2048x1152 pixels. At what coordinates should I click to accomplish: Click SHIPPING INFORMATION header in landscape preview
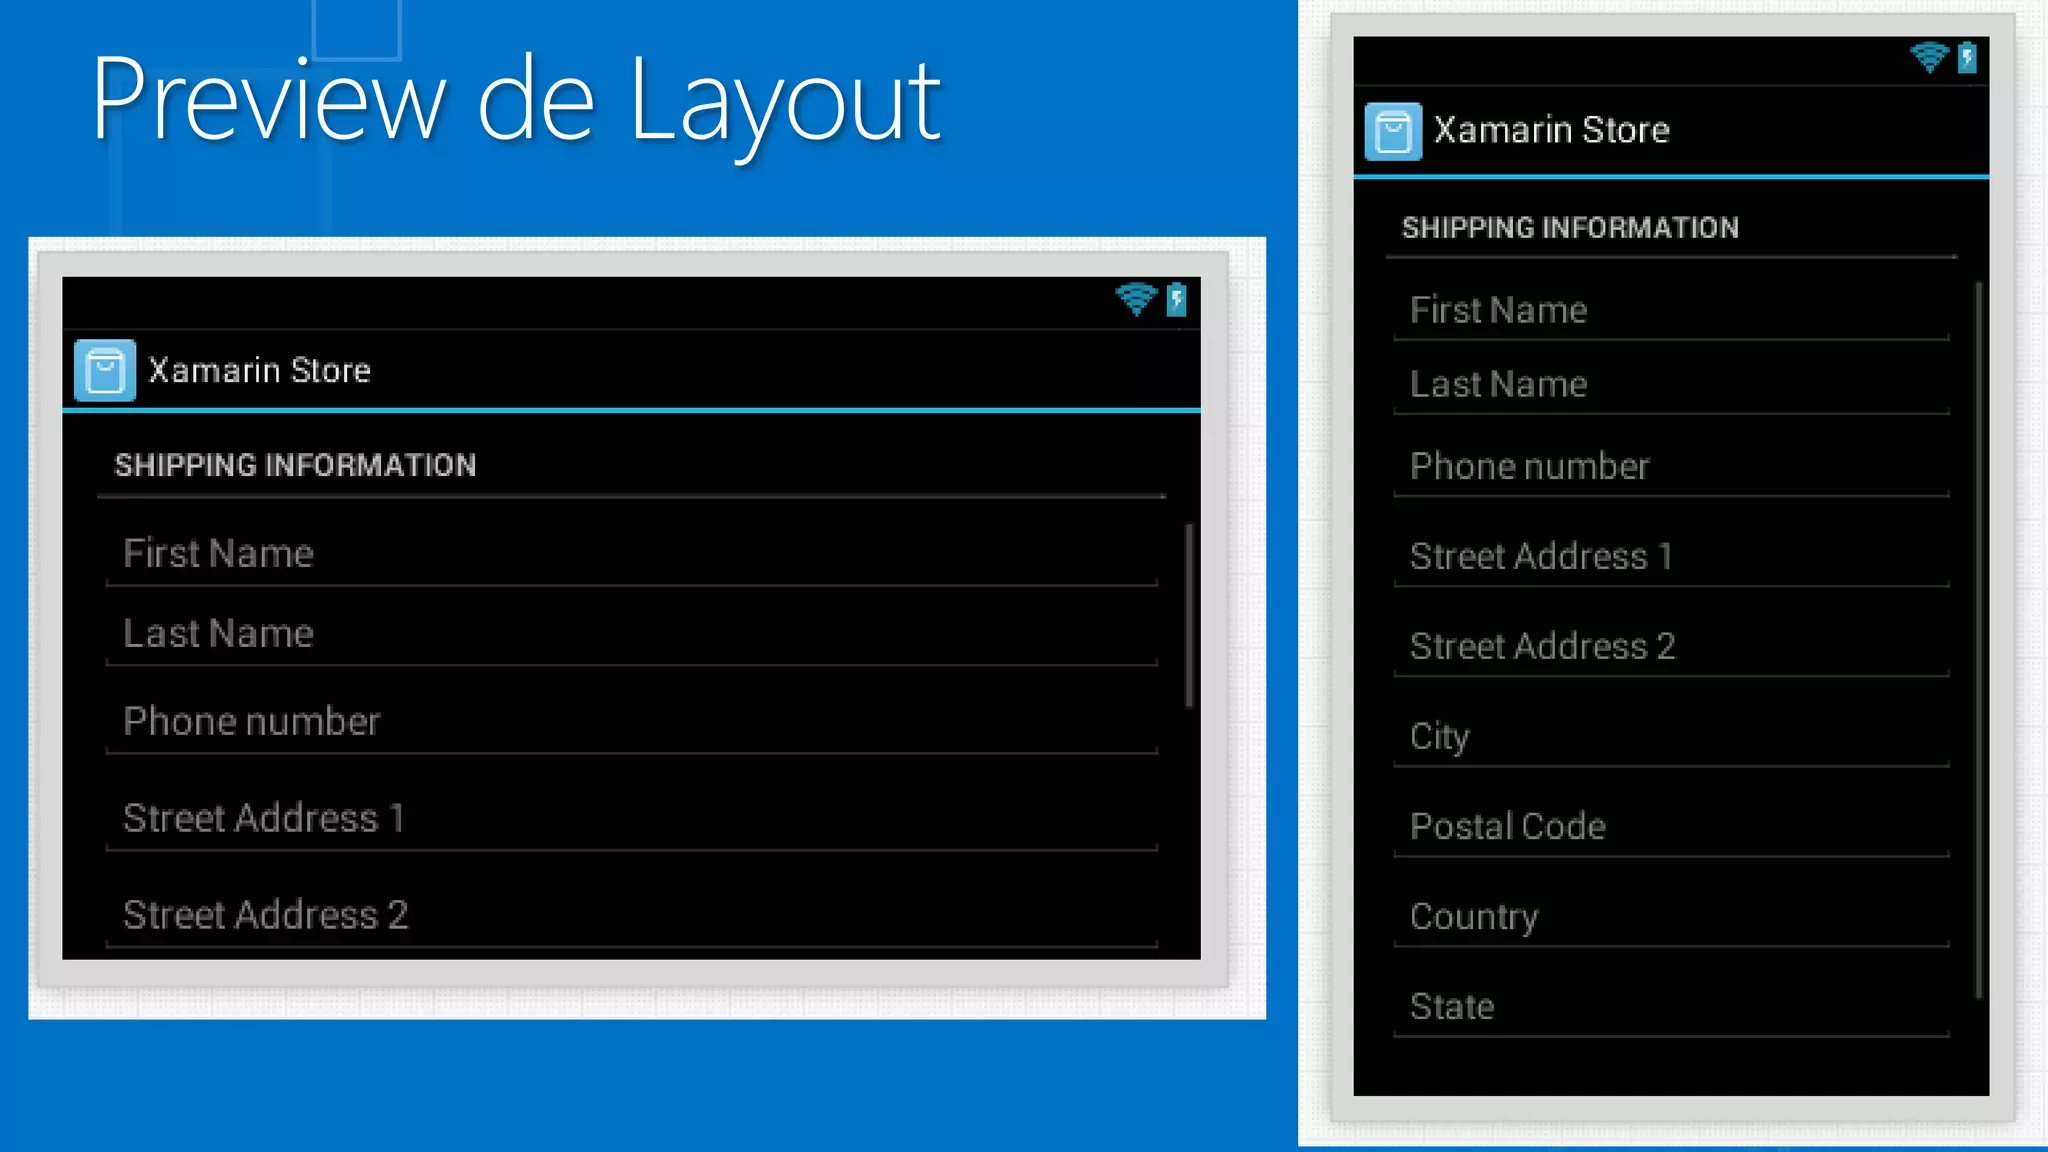tap(295, 466)
